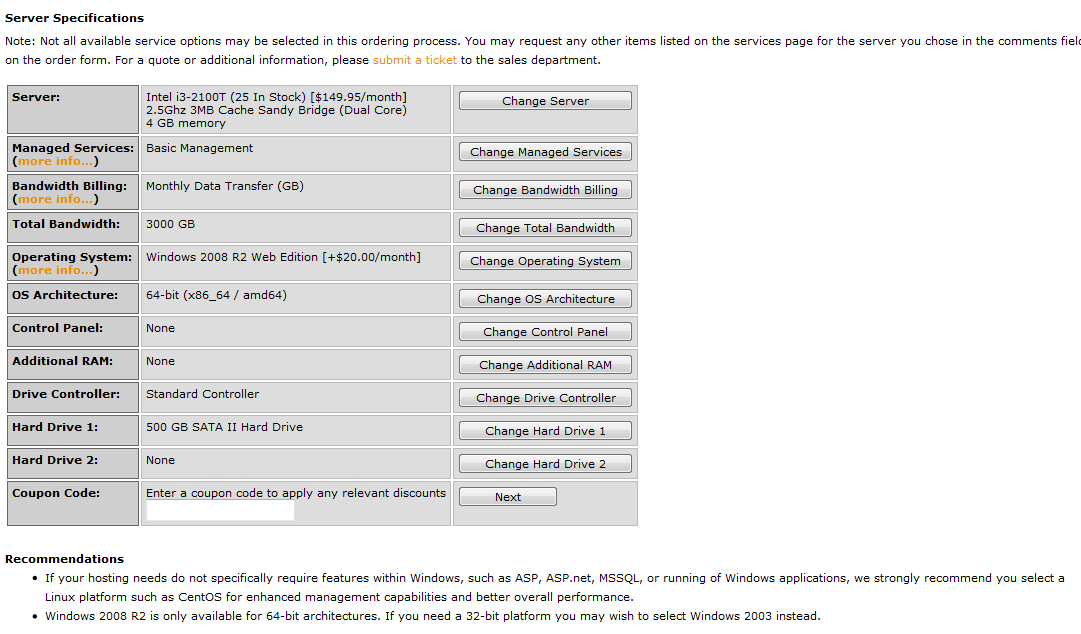Open Change Control Panel options
Image resolution: width=1081 pixels, height=634 pixels.
coord(545,332)
